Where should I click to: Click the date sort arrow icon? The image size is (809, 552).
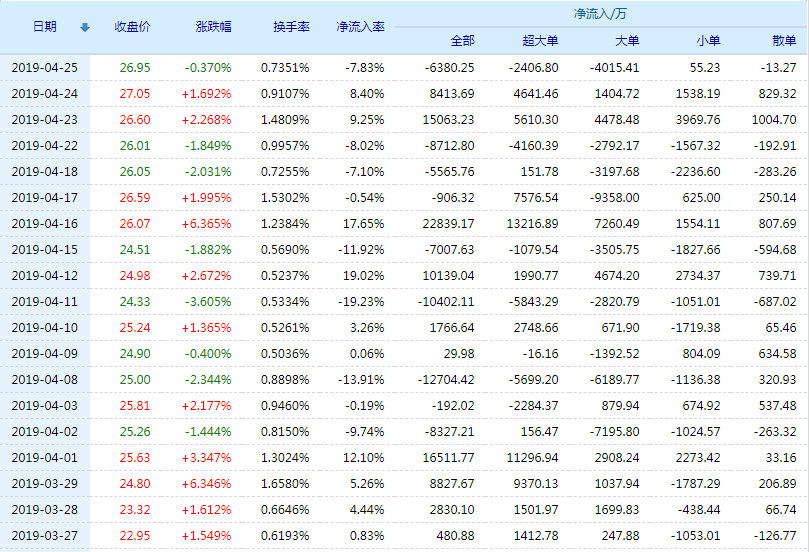85,27
